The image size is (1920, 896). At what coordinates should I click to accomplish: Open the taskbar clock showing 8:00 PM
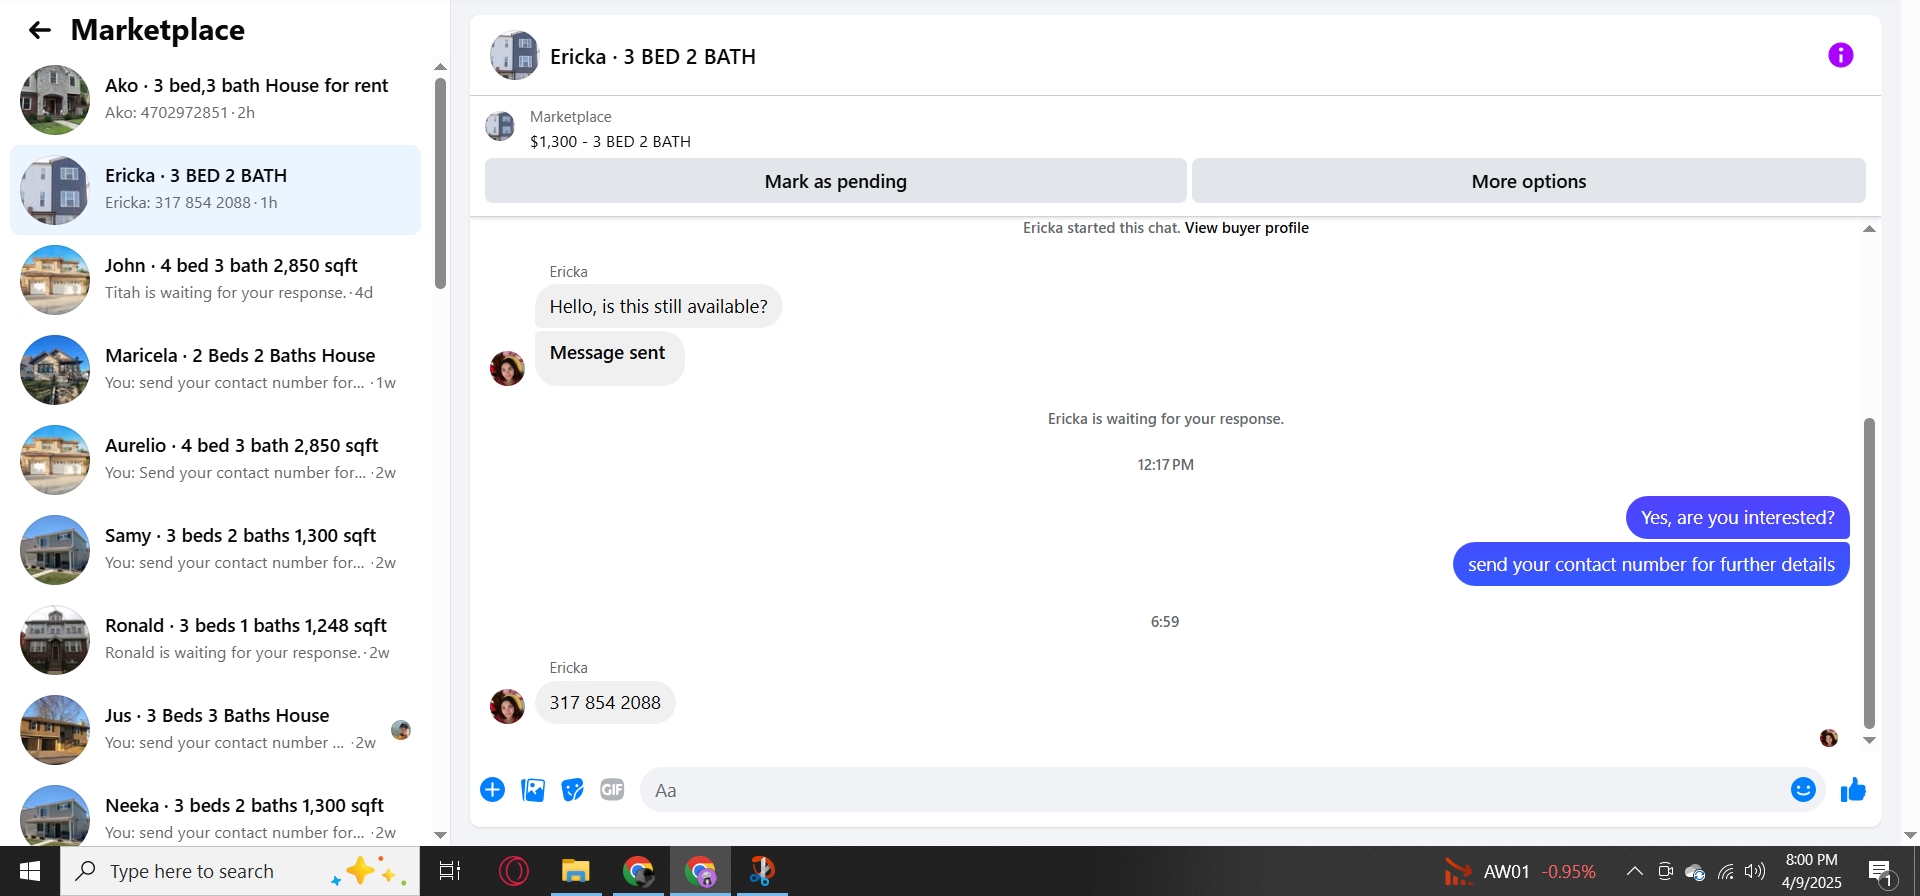pyautogui.click(x=1812, y=871)
